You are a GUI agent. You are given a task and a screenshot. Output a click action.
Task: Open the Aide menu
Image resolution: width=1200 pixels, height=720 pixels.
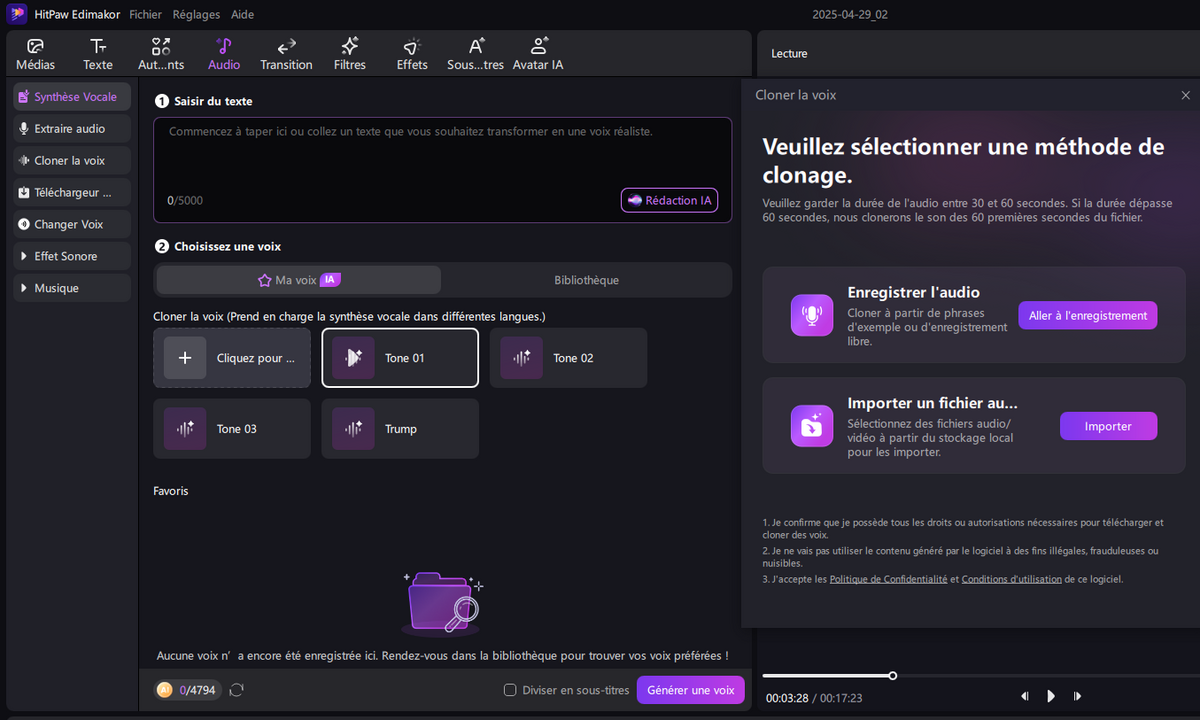tap(242, 15)
